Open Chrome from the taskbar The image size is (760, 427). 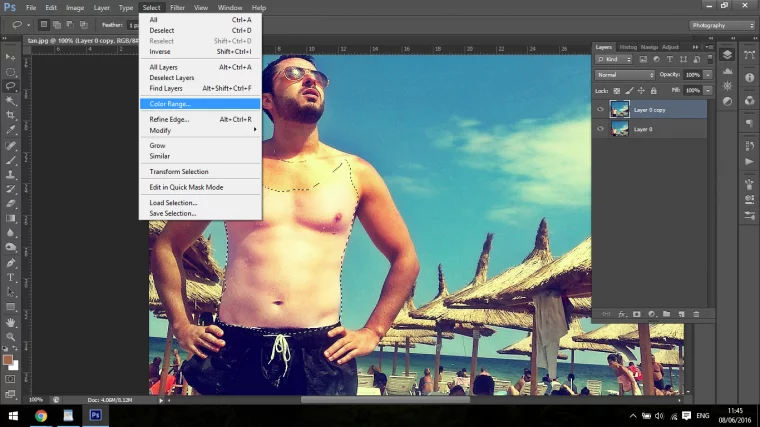(x=41, y=415)
